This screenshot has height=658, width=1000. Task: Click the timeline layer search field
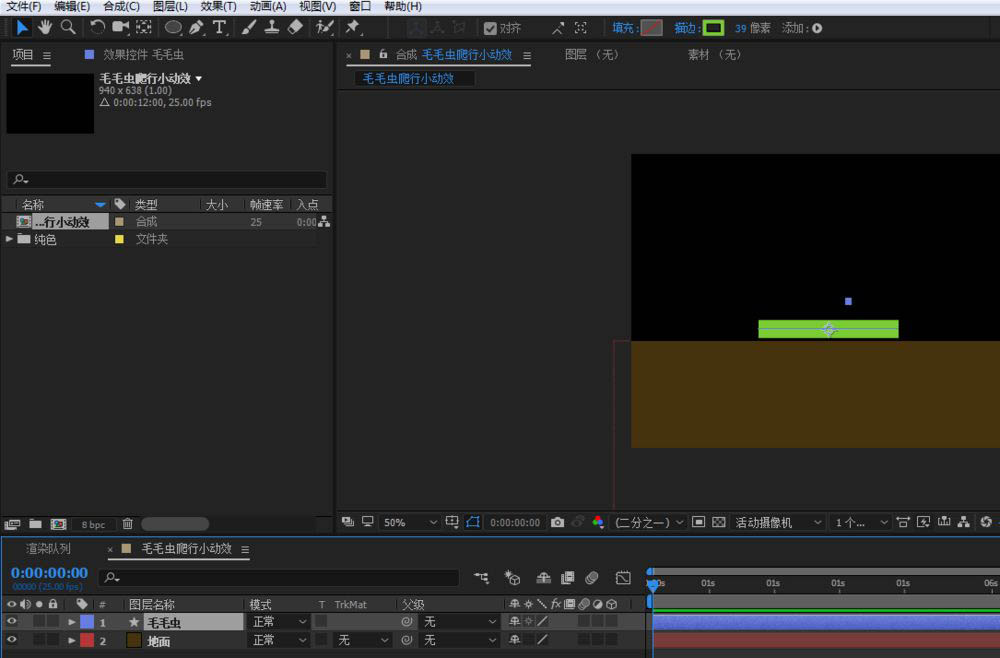(280, 577)
